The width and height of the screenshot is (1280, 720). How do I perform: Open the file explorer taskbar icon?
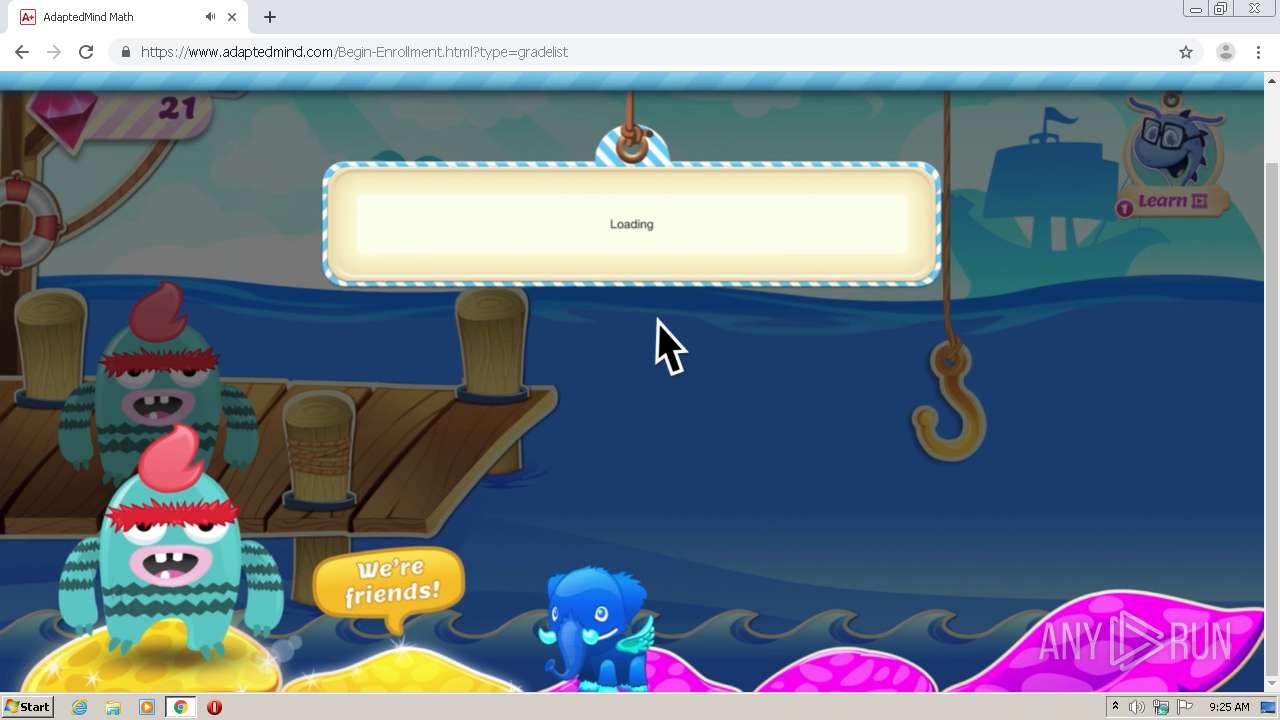(x=113, y=707)
